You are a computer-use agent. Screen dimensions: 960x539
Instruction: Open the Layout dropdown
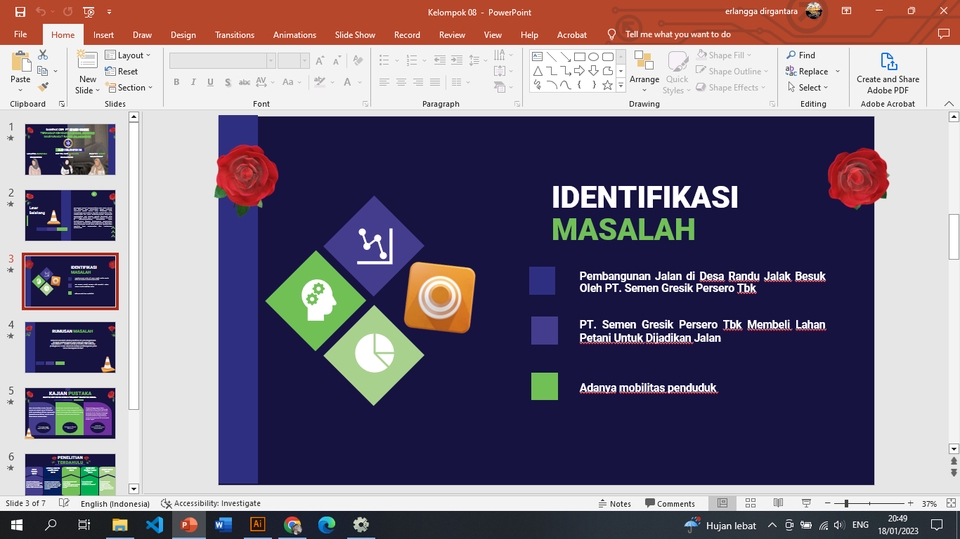coord(127,55)
